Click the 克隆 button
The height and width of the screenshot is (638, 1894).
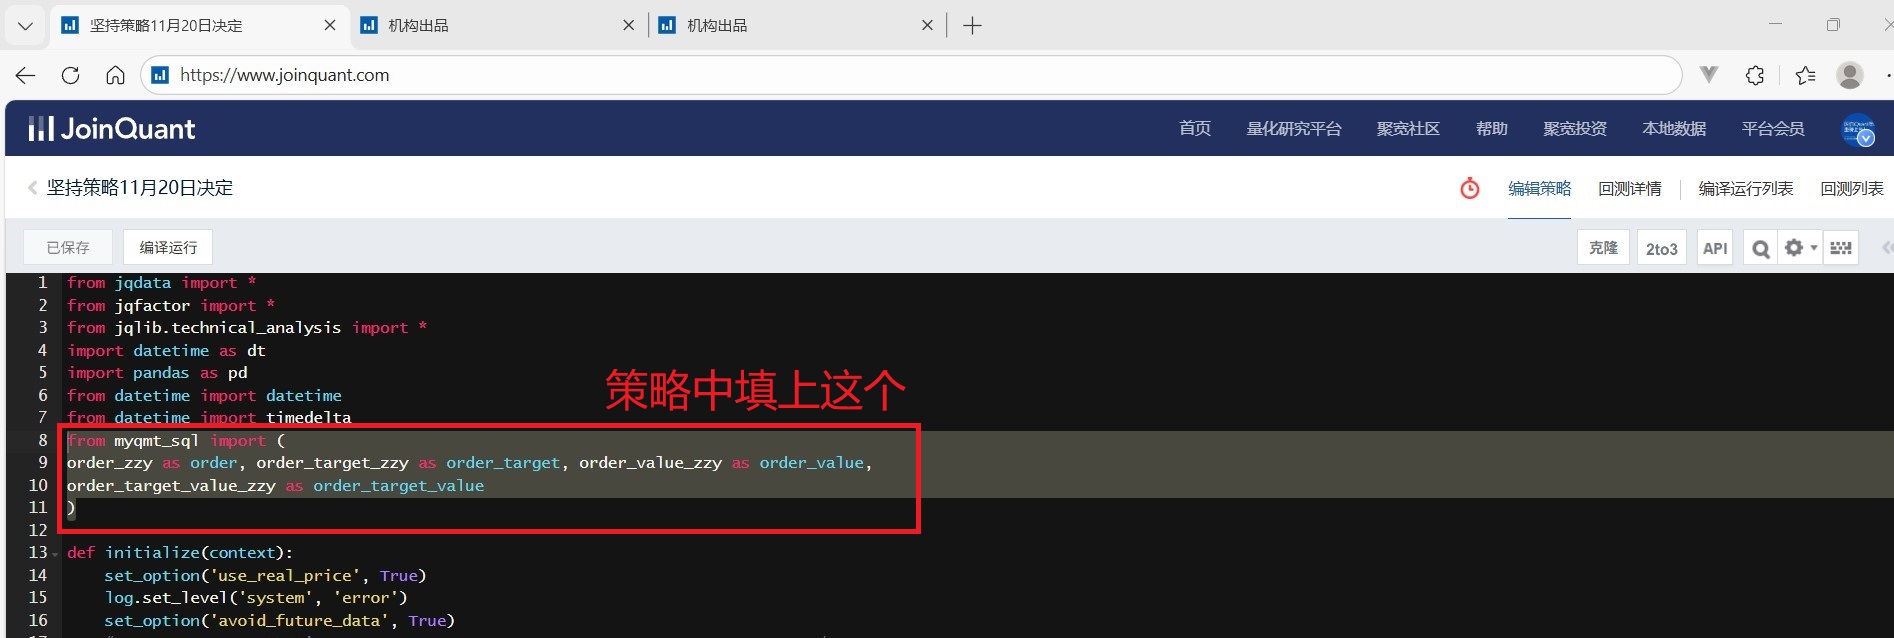1603,248
